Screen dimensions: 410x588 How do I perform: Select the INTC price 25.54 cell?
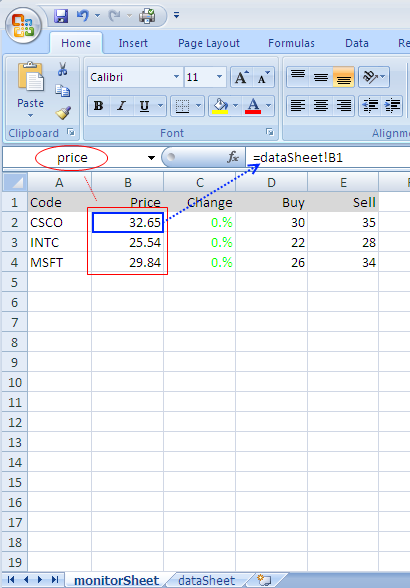128,242
